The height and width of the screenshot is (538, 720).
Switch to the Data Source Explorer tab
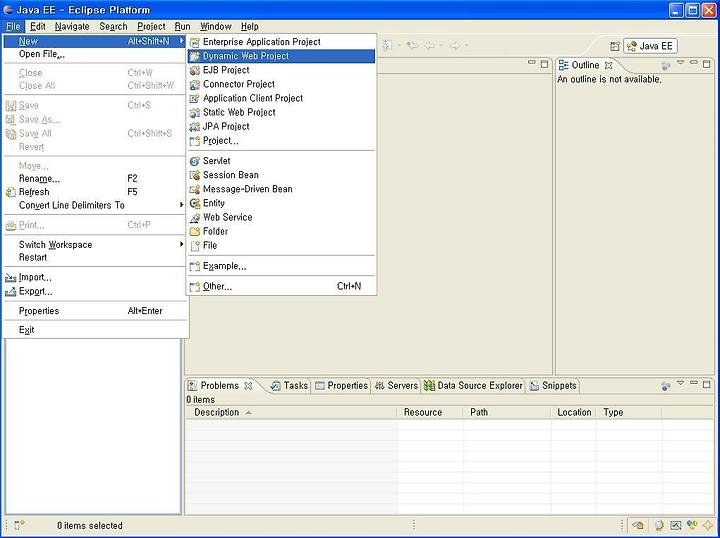[473, 386]
